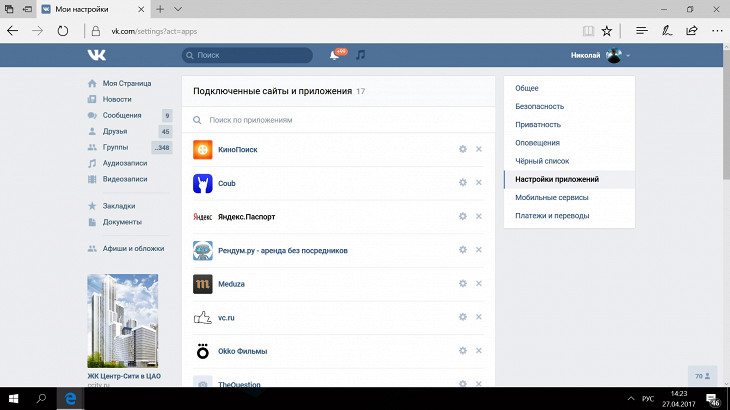Click the vc.ru thumbs-up icon
Screen dimensions: 730x410
click(203, 318)
